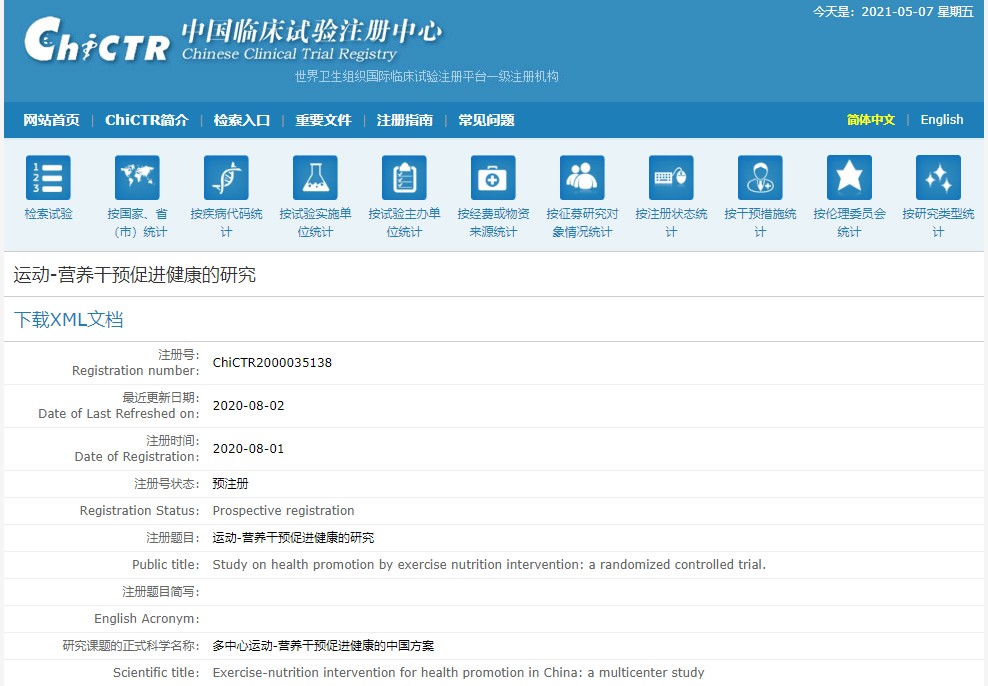Click the Registration number: field label
Image resolution: width=988 pixels, height=686 pixels.
click(135, 370)
